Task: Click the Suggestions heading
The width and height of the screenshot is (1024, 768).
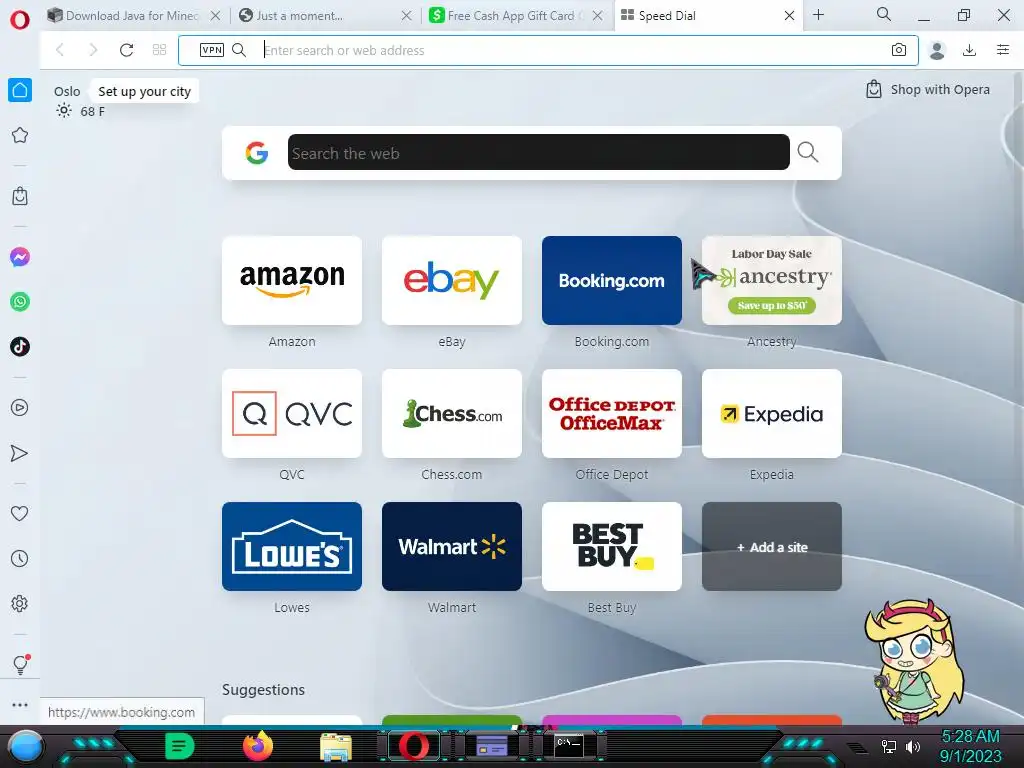Action: (263, 690)
